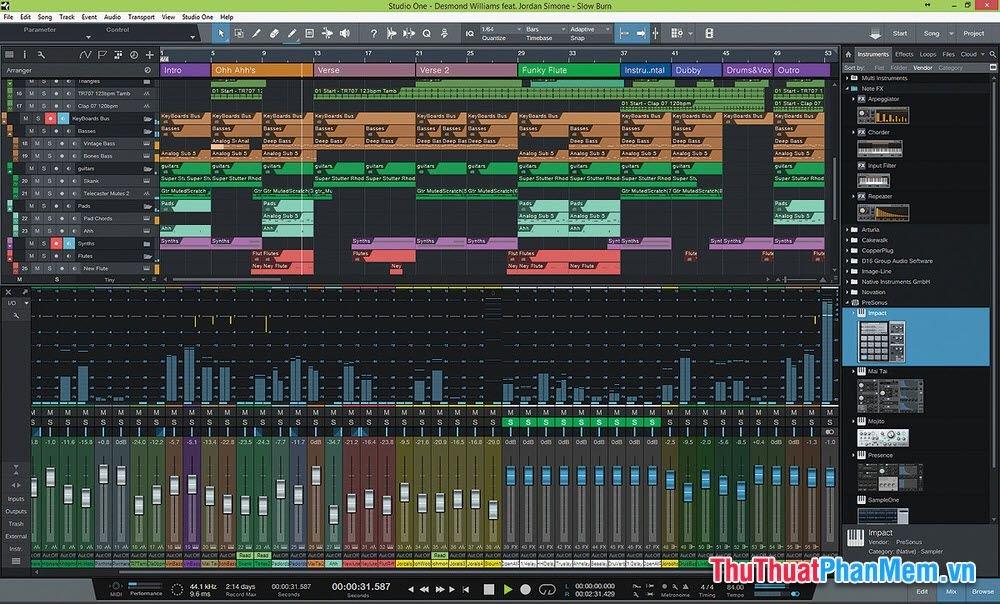Click the download arrow icon near Start

[x=875, y=34]
